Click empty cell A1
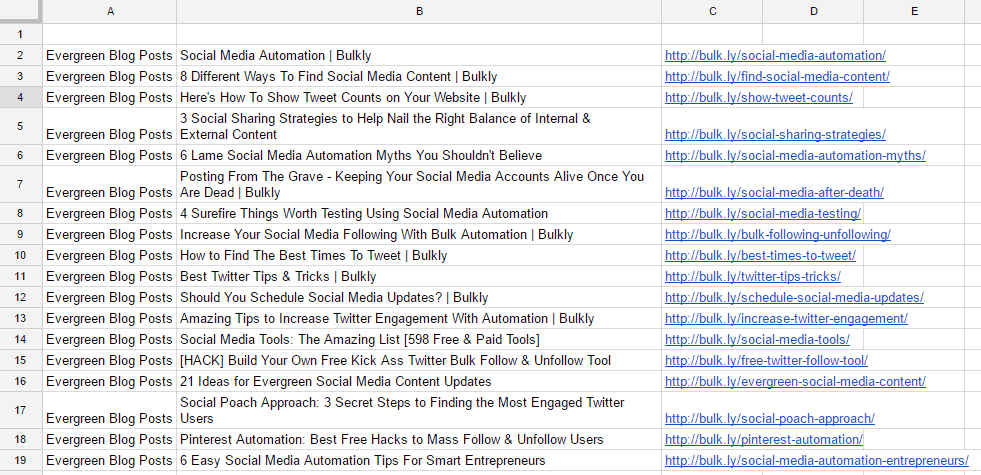The image size is (981, 475). [x=109, y=34]
